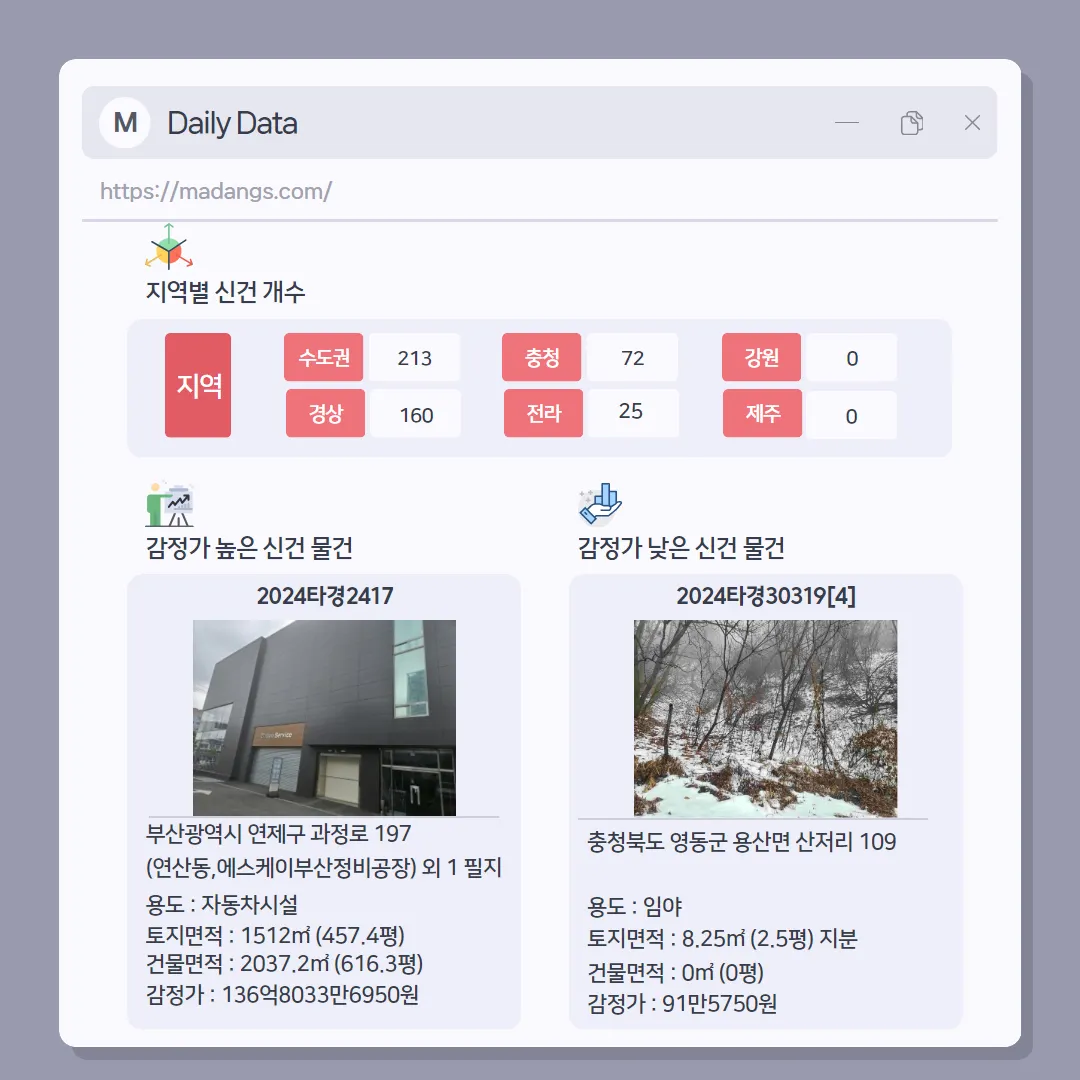
Task: Select the 충청 region button
Action: click(x=541, y=357)
